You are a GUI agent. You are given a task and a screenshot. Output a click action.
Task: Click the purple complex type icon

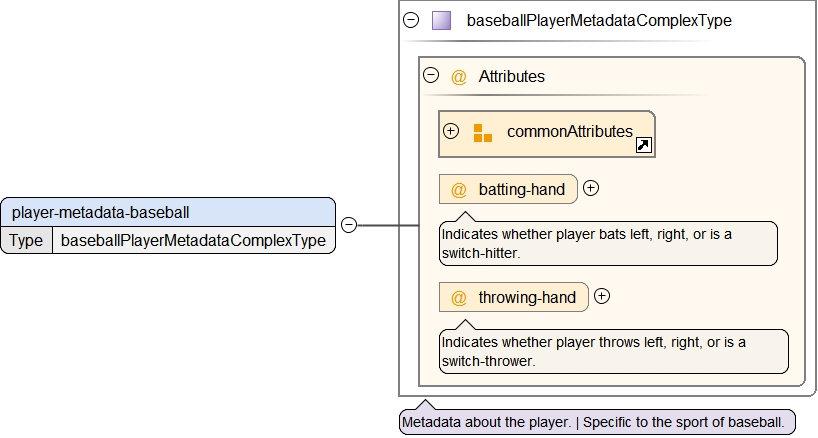coord(441,20)
